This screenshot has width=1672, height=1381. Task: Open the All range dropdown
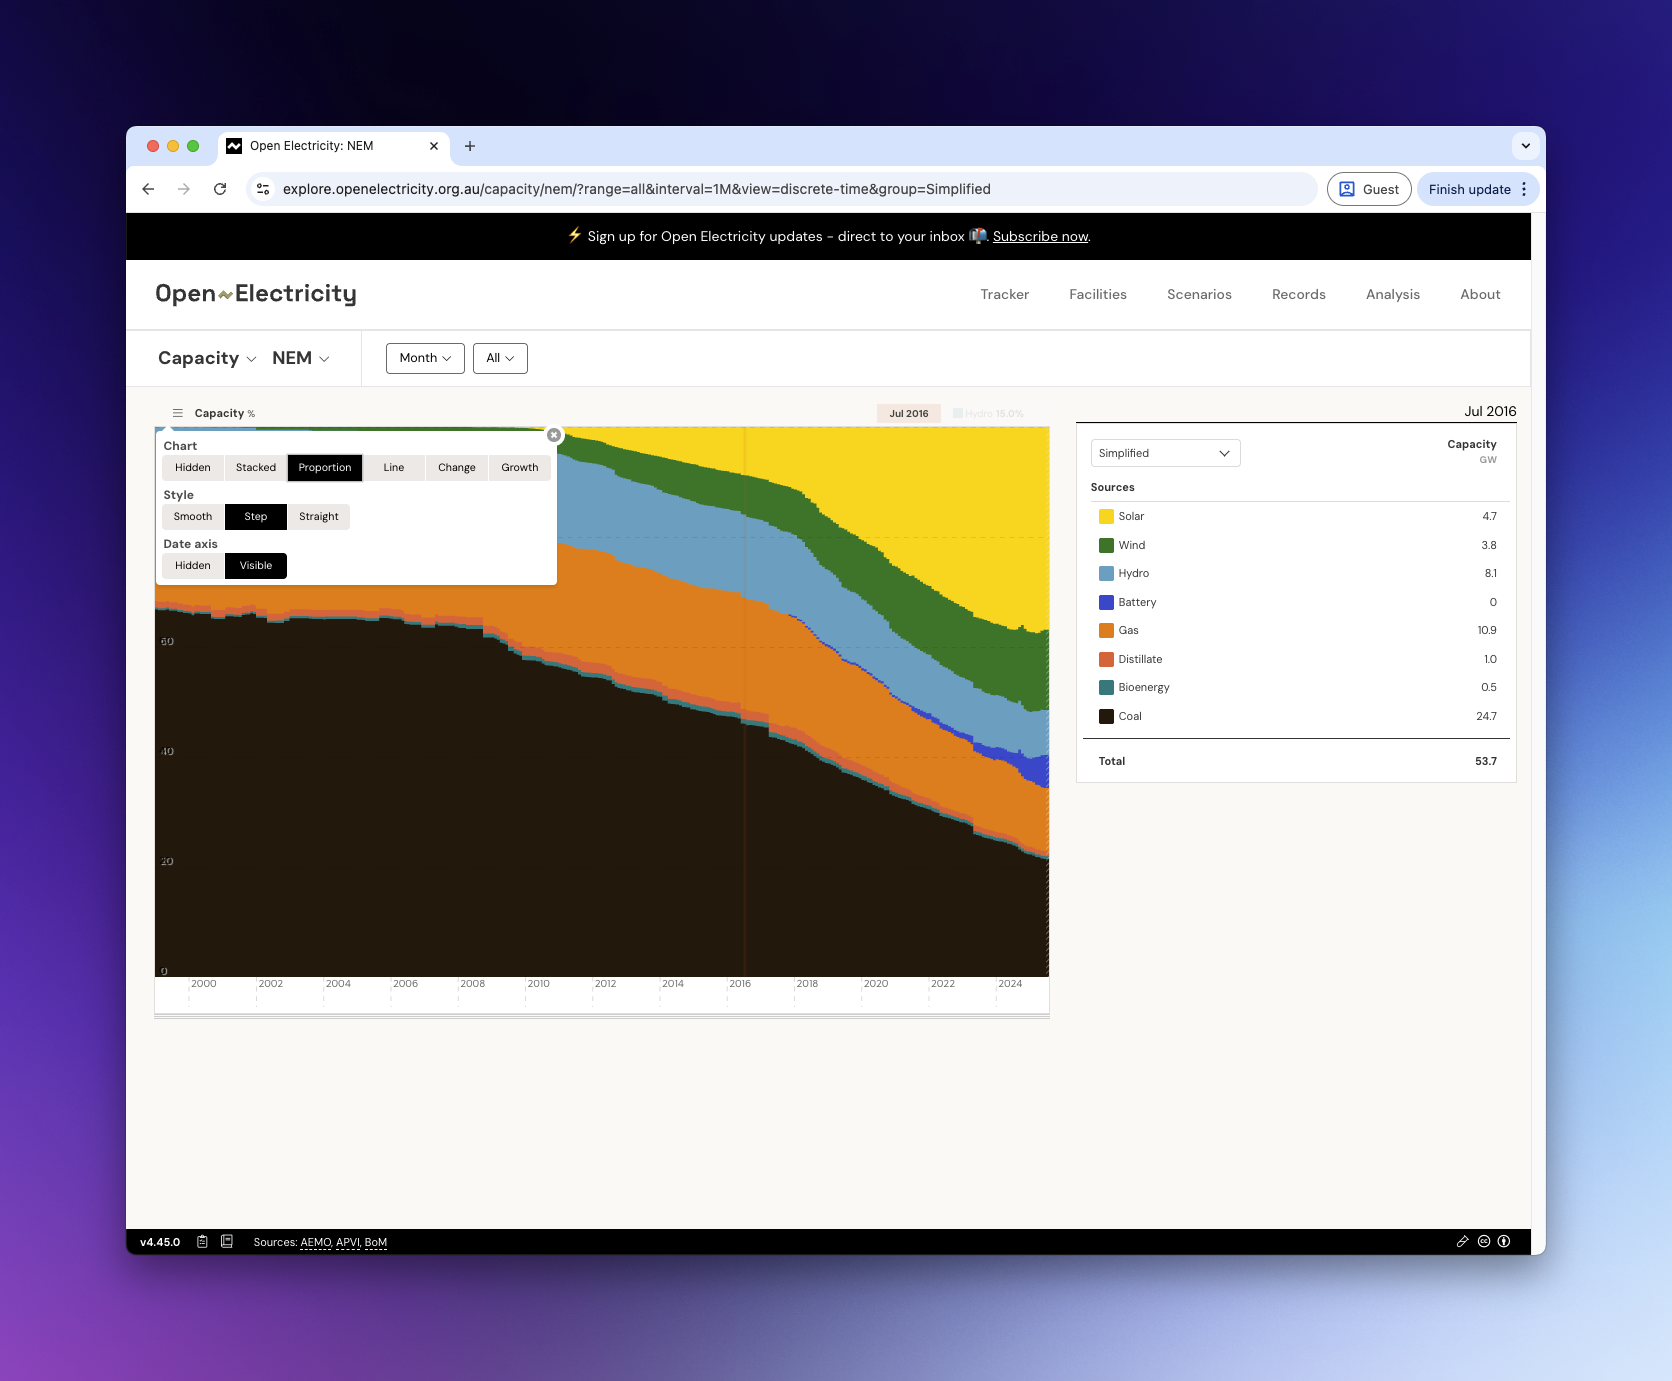tap(500, 358)
